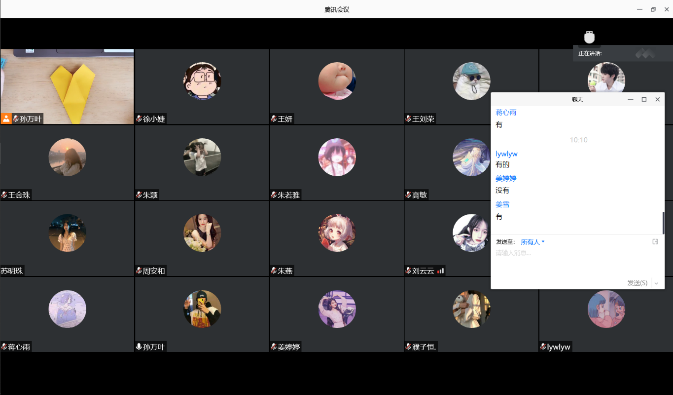
Task: Click sender name 姜雪 in the chat
Action: (503, 204)
